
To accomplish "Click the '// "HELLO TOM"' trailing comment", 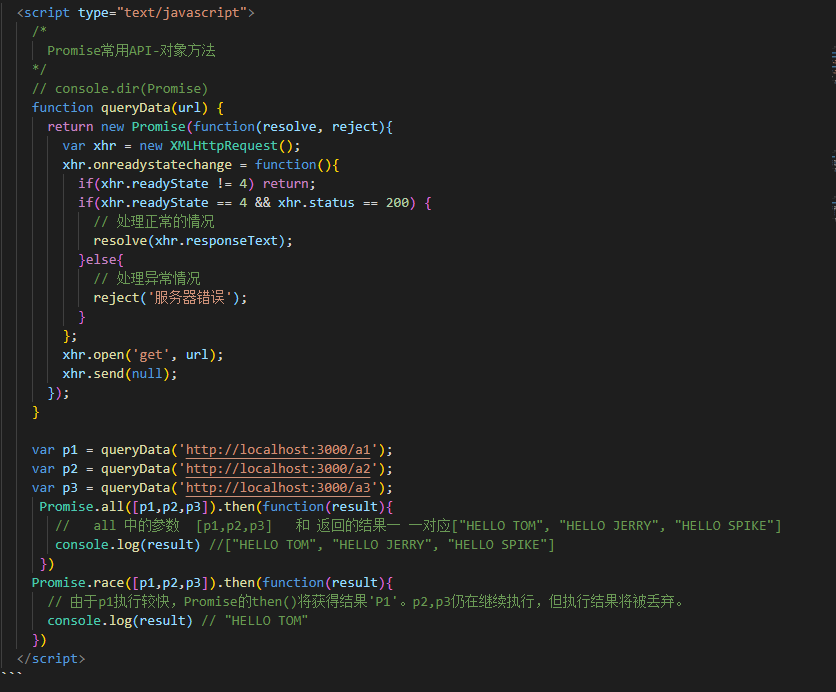I will coord(254,621).
